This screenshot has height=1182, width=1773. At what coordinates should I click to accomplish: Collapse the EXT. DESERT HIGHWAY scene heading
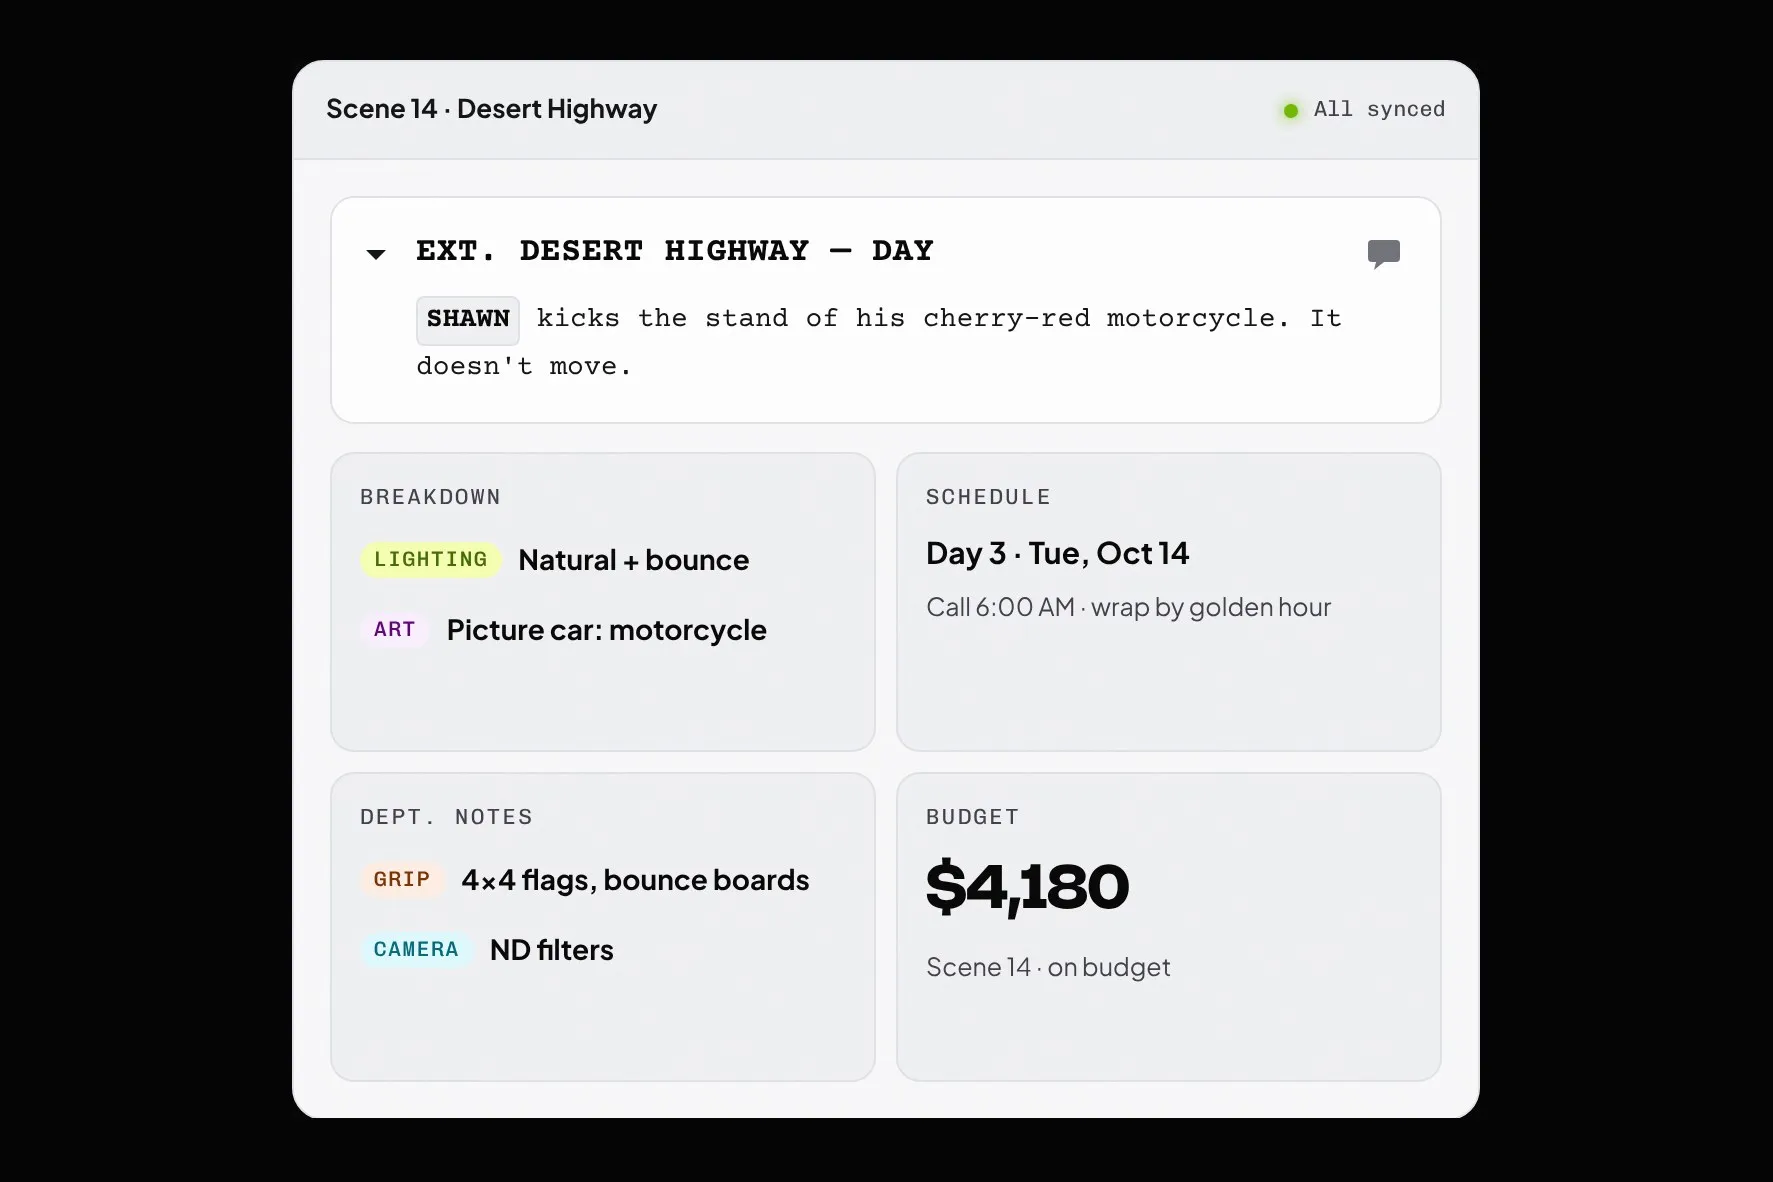click(x=376, y=254)
